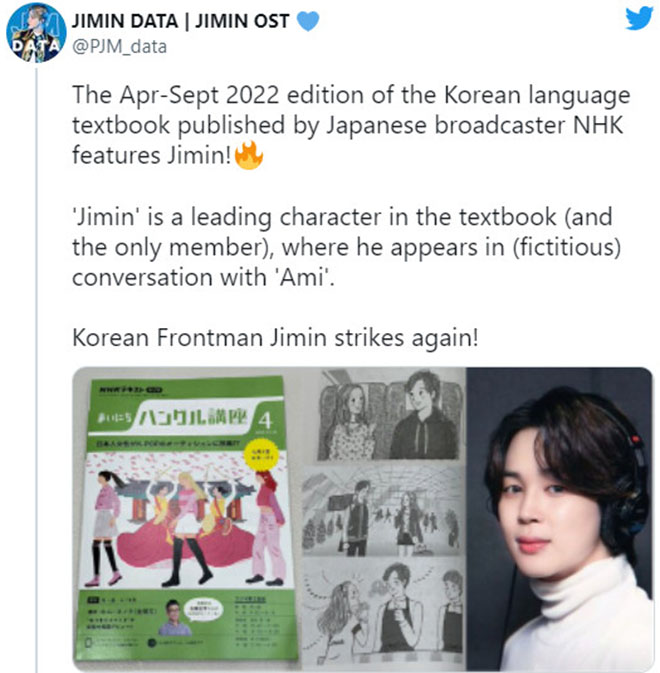Click the number 4 on textbook cover

pos(265,421)
